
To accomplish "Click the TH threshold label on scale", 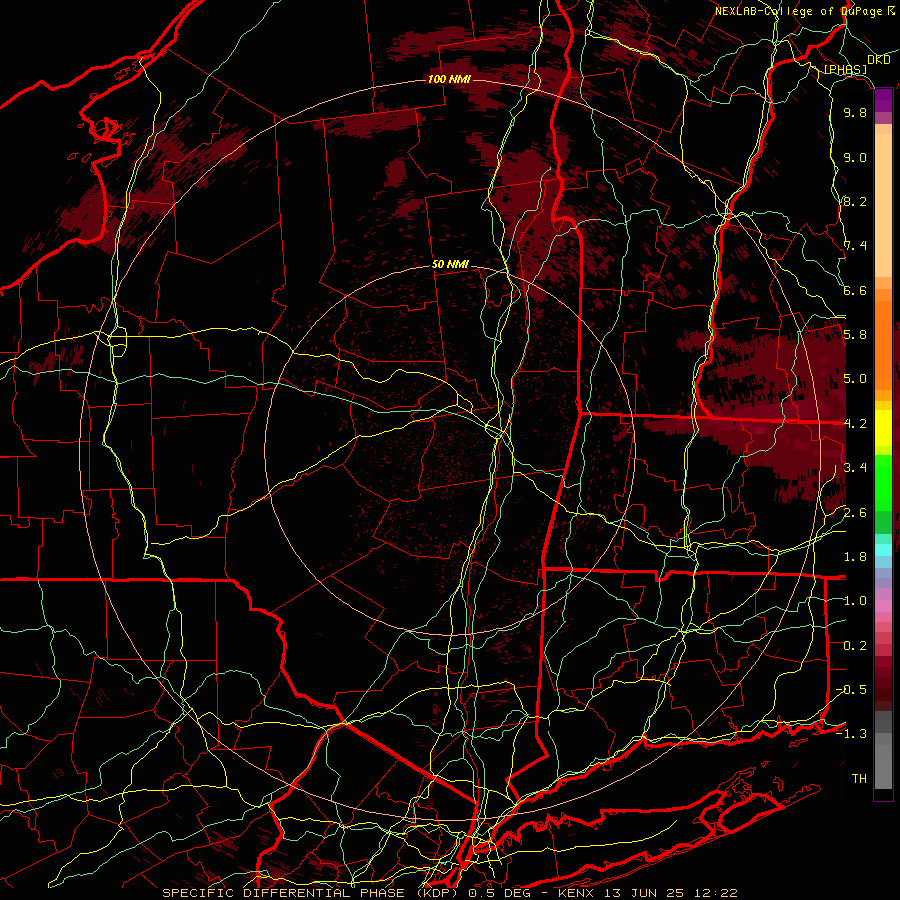I will coord(859,778).
